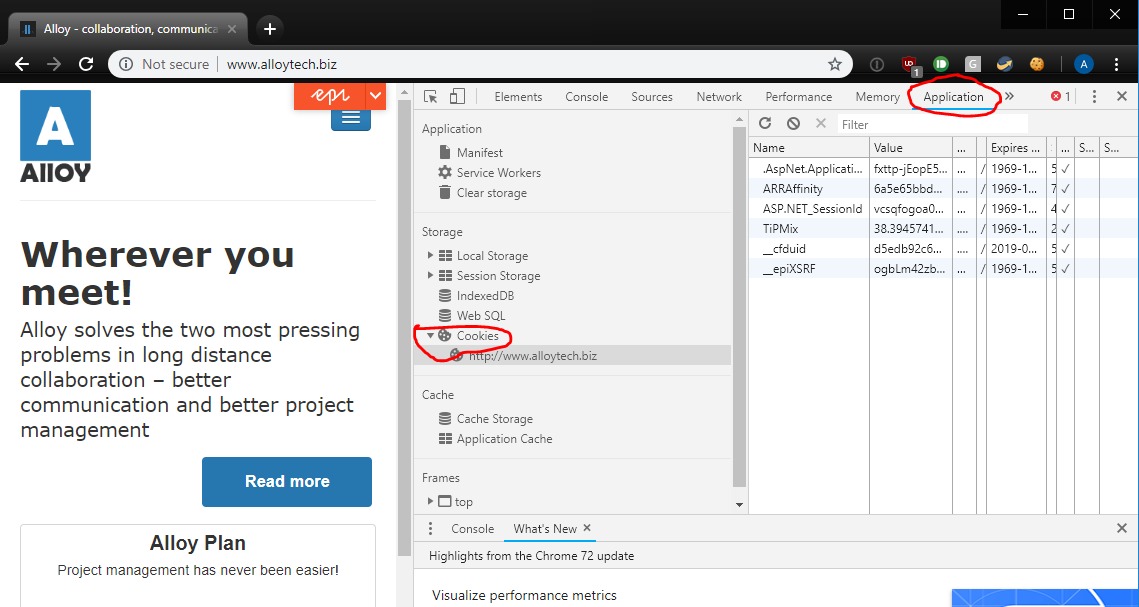This screenshot has height=607, width=1139.
Task: Click the Read more button
Action: point(287,482)
